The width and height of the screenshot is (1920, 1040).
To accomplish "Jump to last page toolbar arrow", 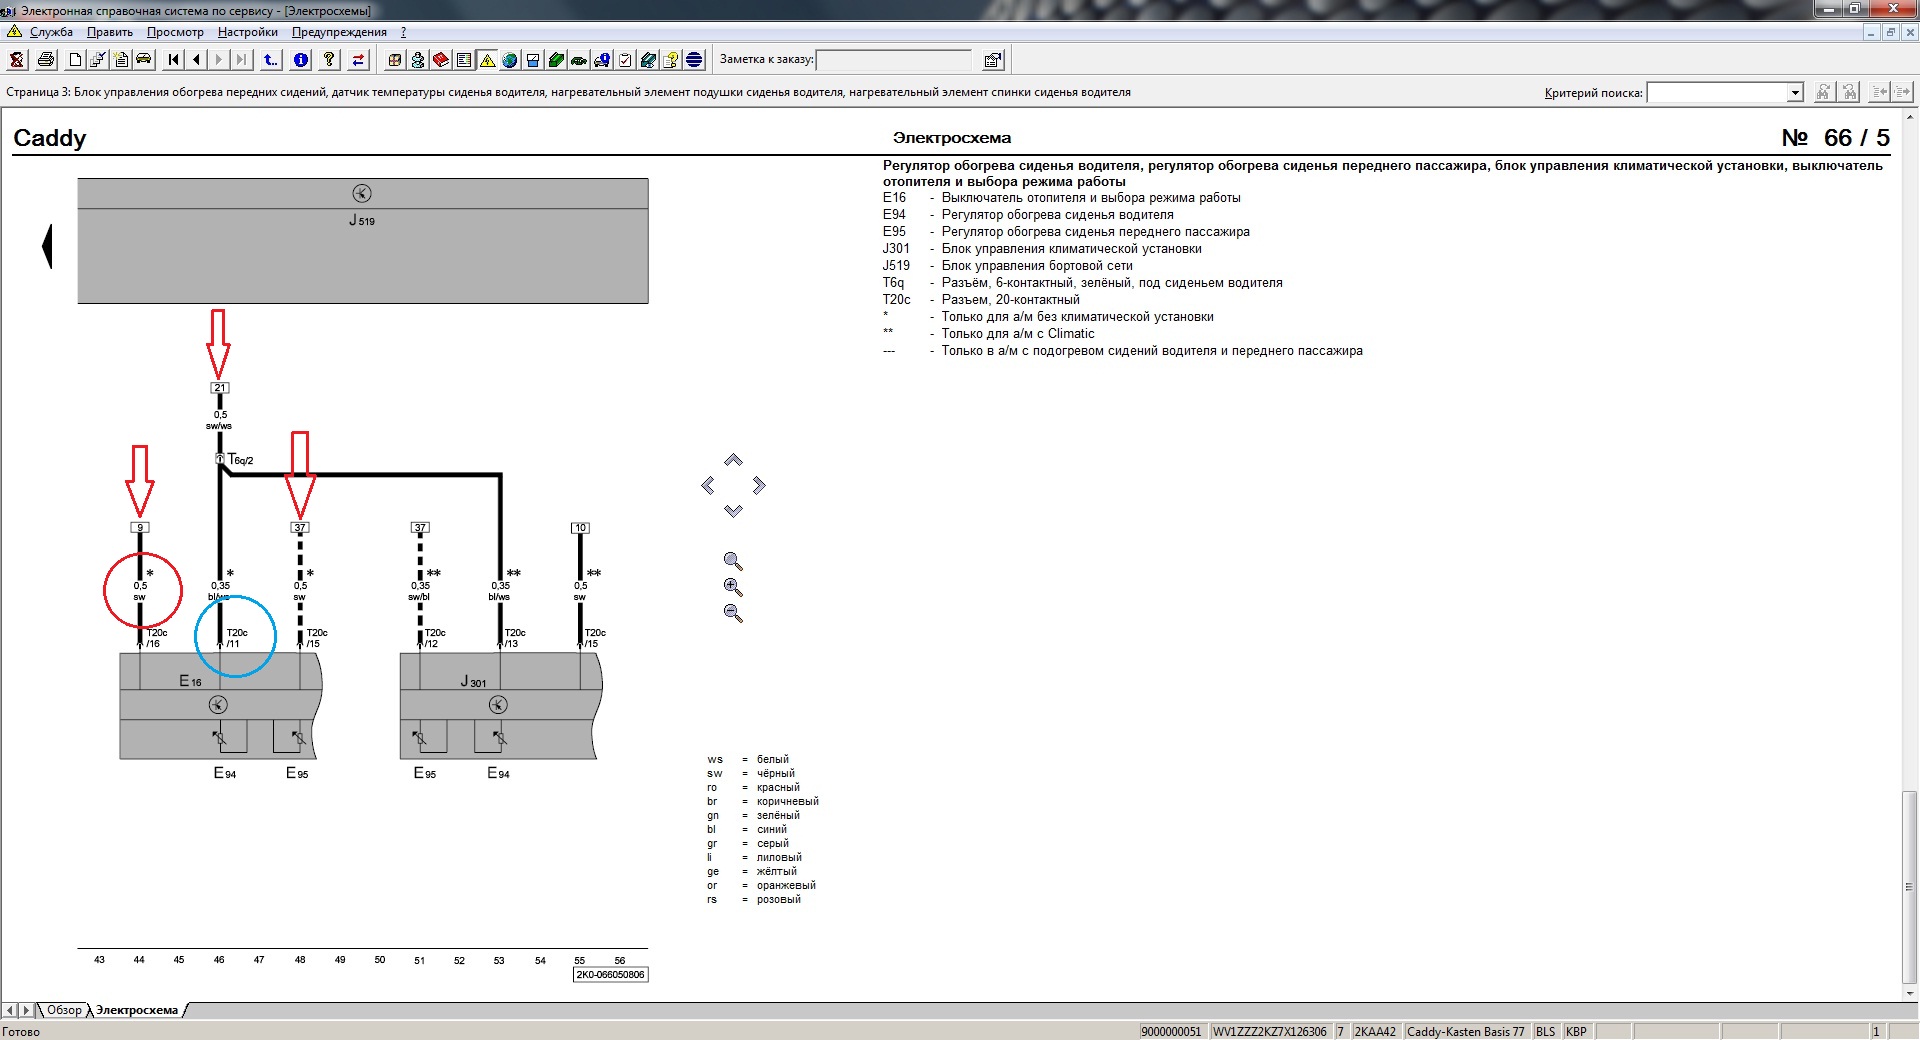I will click(x=242, y=60).
